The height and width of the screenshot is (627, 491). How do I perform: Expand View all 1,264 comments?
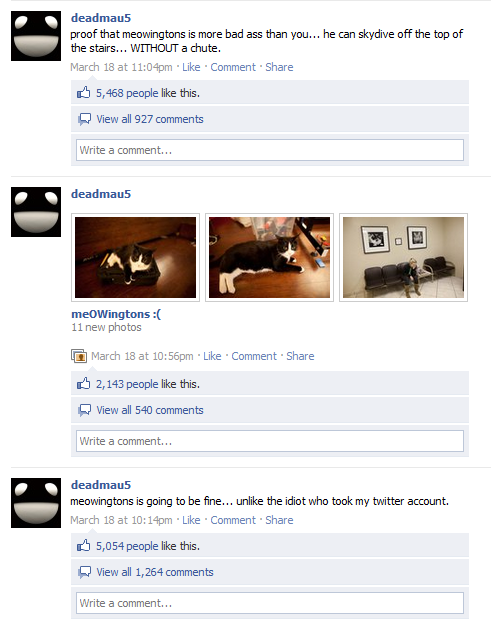(x=155, y=572)
